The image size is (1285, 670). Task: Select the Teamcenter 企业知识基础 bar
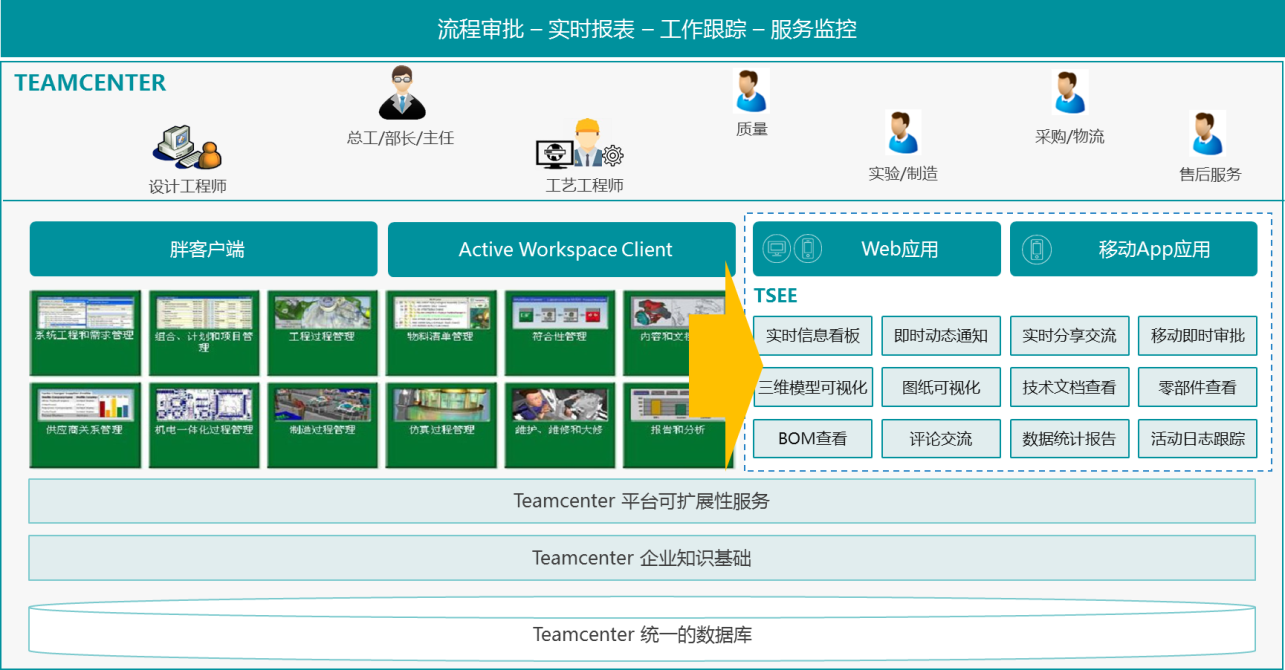pyautogui.click(x=642, y=558)
